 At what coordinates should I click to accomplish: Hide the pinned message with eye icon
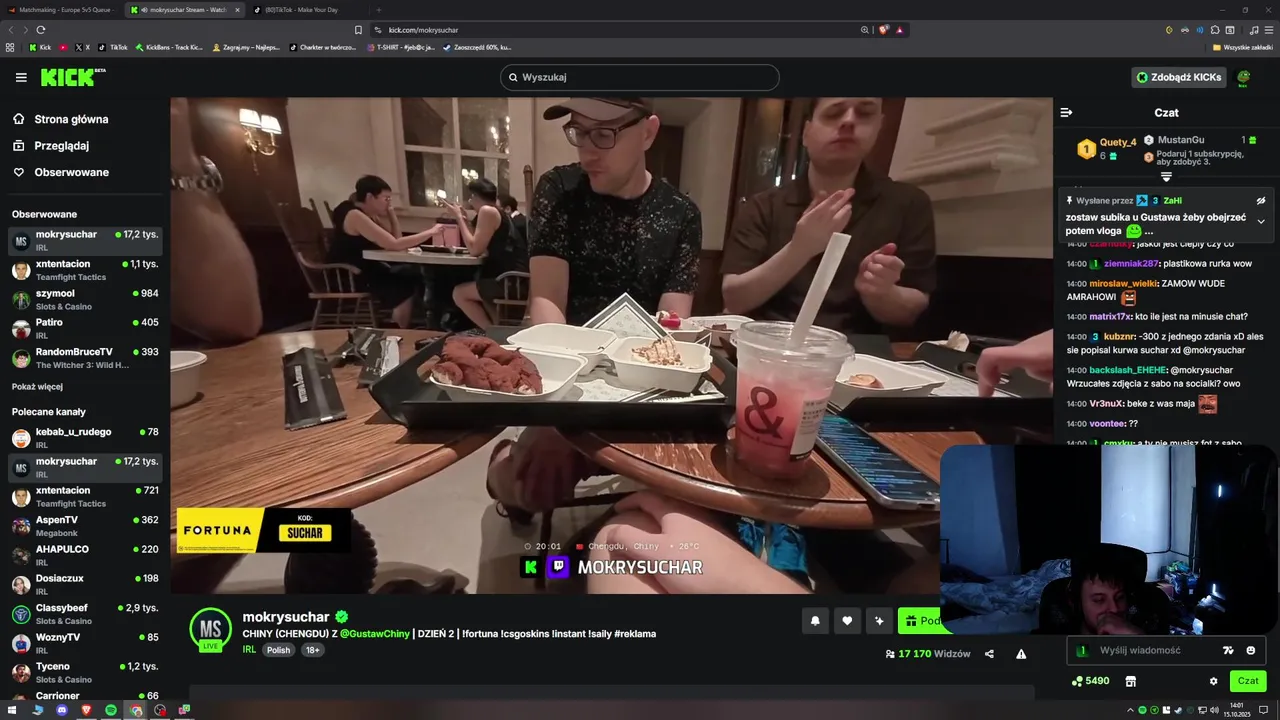coord(1261,201)
